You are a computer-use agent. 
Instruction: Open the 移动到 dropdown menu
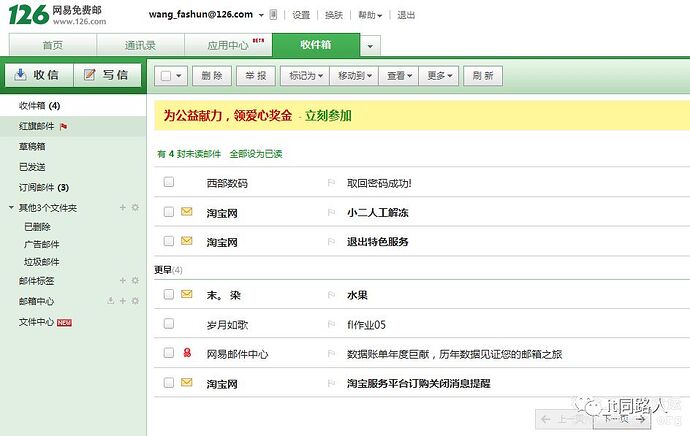pyautogui.click(x=354, y=75)
